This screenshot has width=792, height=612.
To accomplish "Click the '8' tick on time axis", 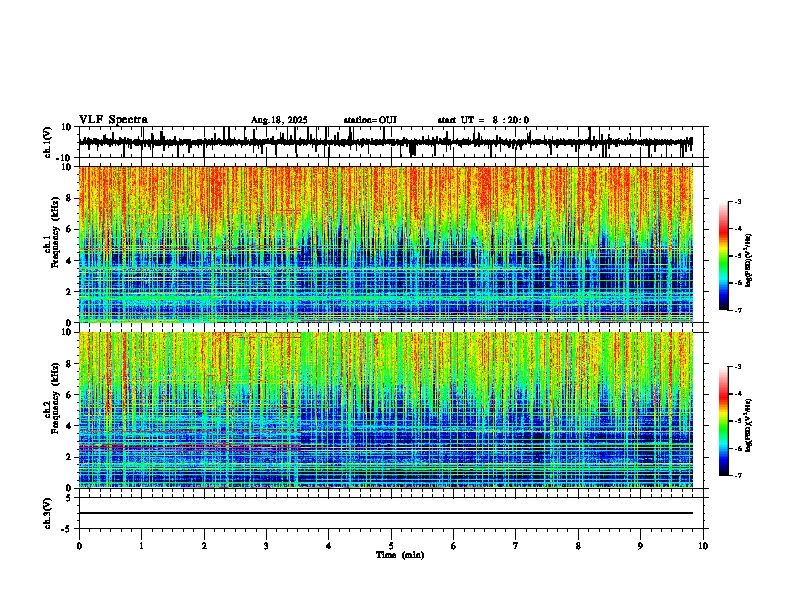I will [x=578, y=546].
